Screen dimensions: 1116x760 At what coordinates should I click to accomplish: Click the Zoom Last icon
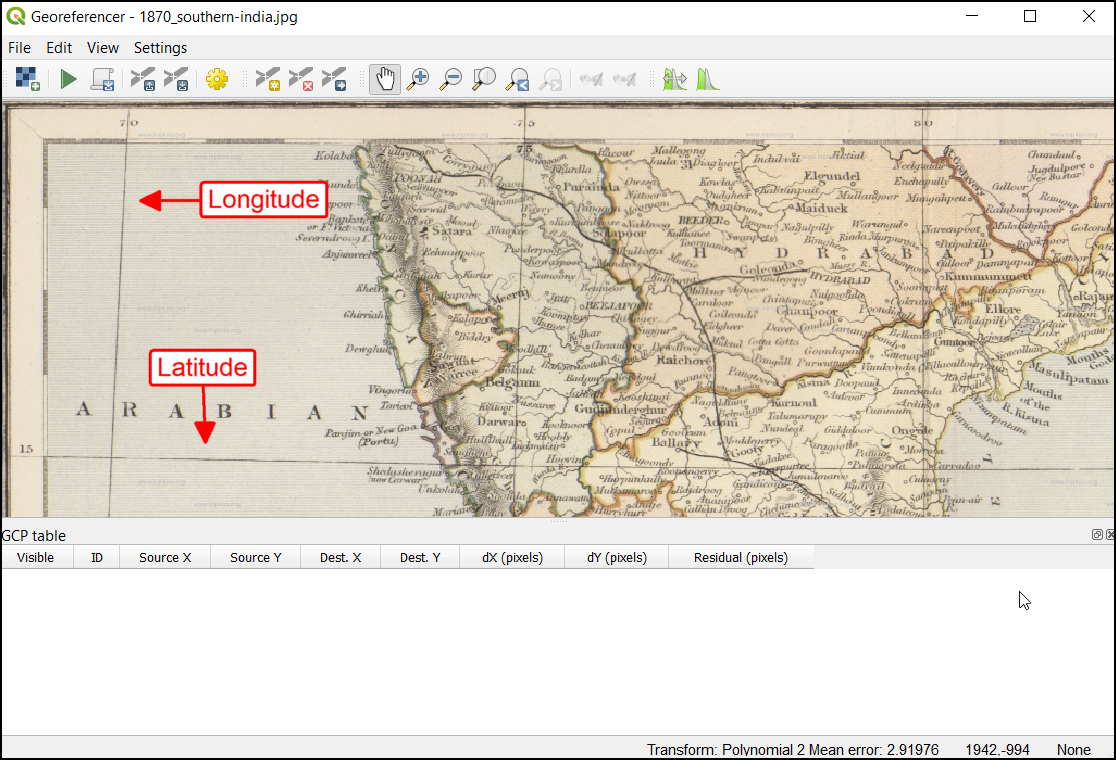pos(517,79)
